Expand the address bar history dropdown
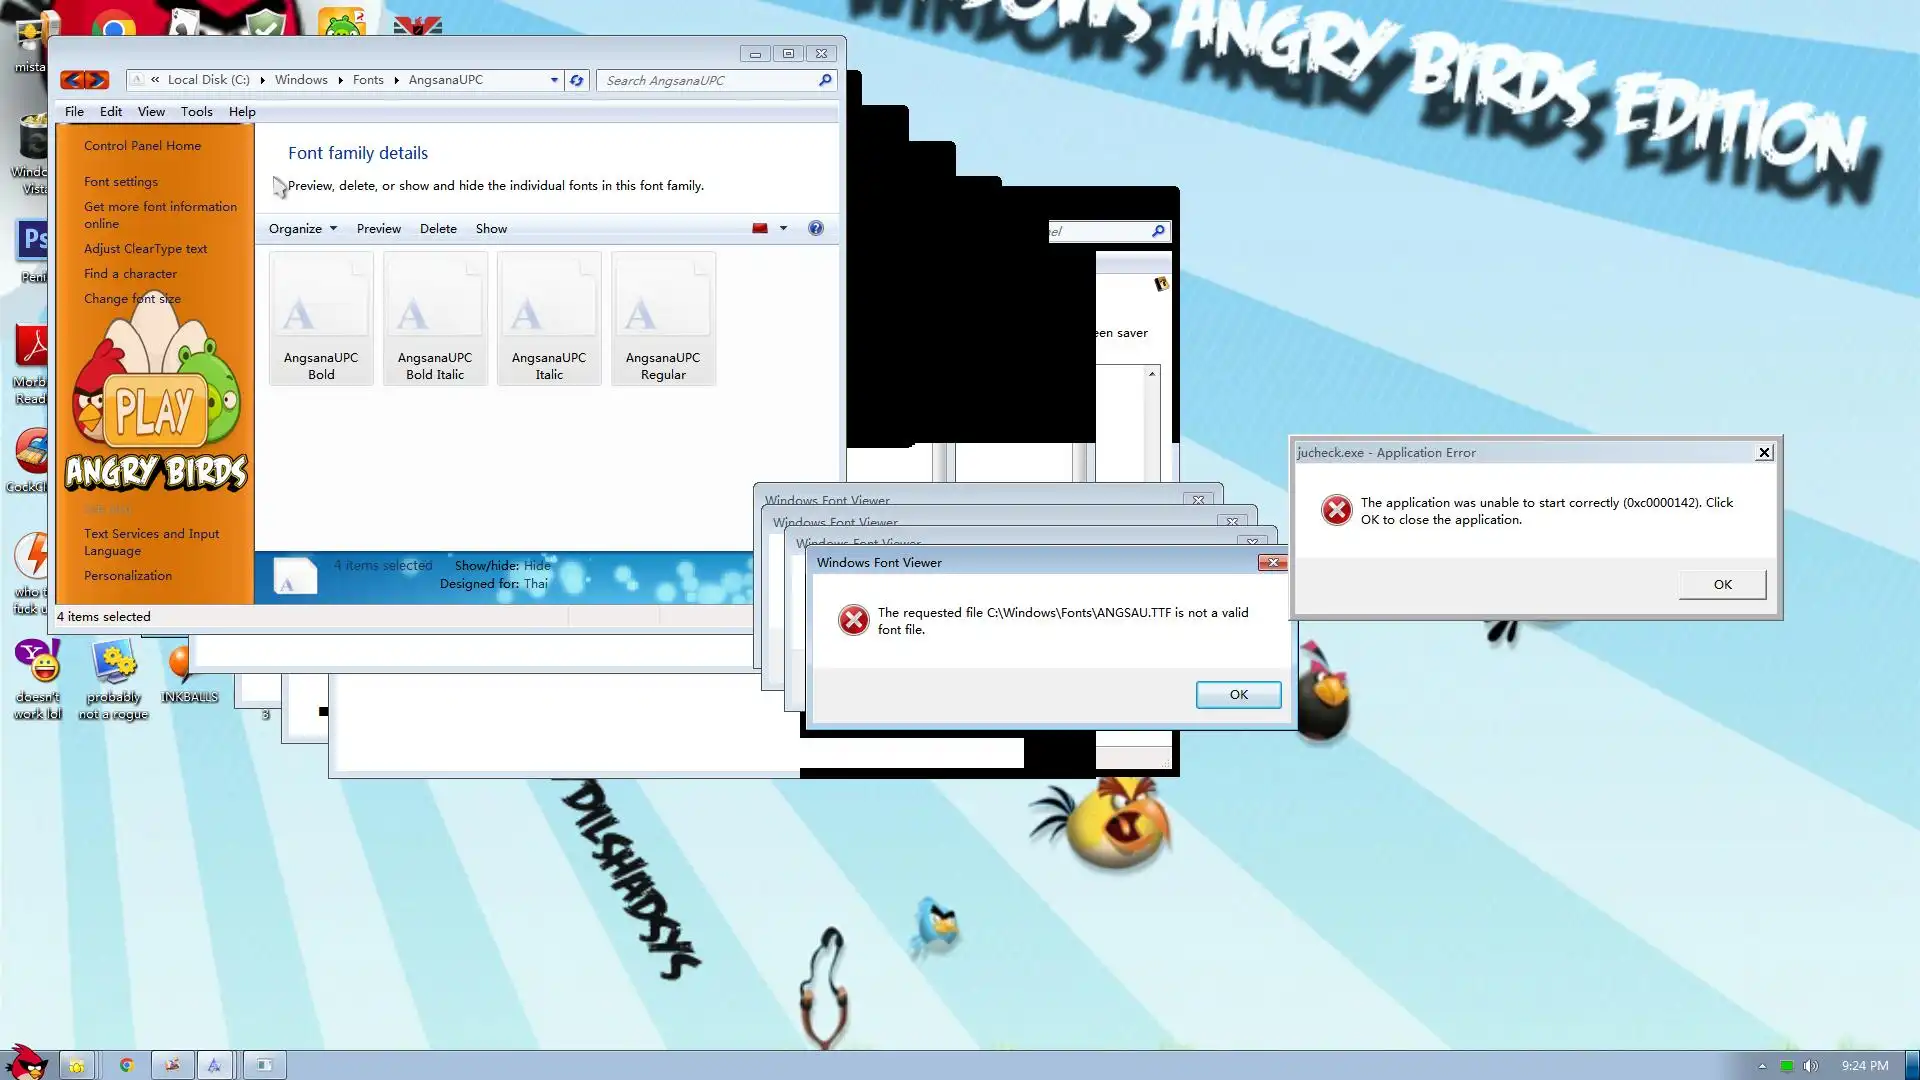Screen dimensions: 1920x1080 click(x=554, y=80)
